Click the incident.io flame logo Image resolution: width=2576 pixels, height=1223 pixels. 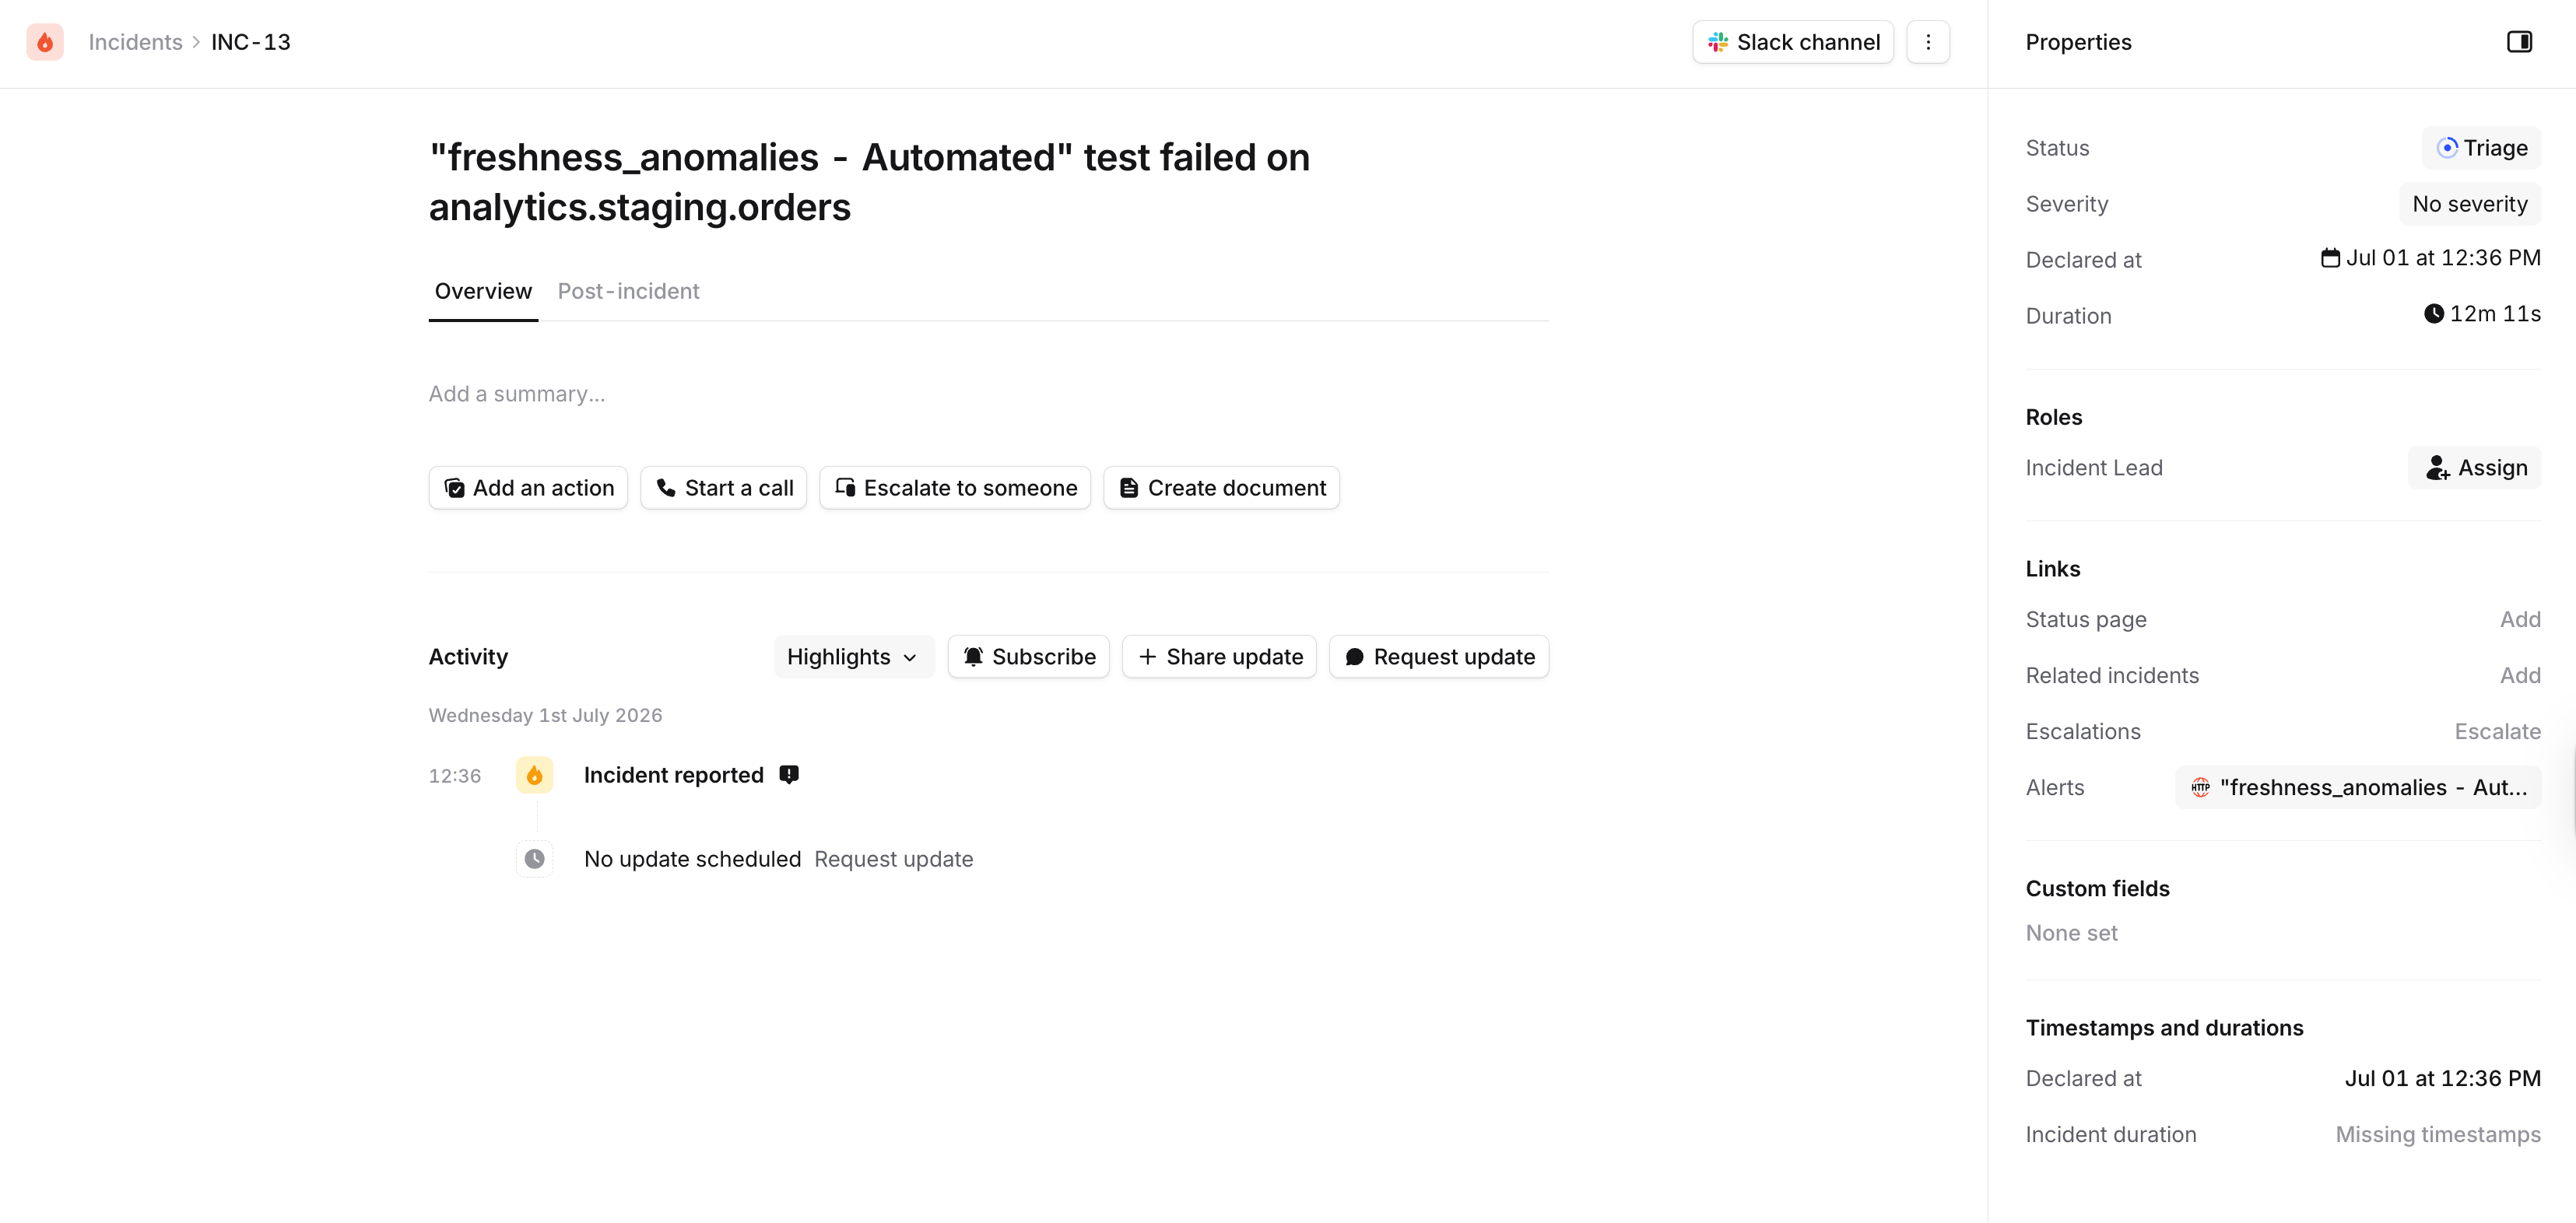click(45, 42)
